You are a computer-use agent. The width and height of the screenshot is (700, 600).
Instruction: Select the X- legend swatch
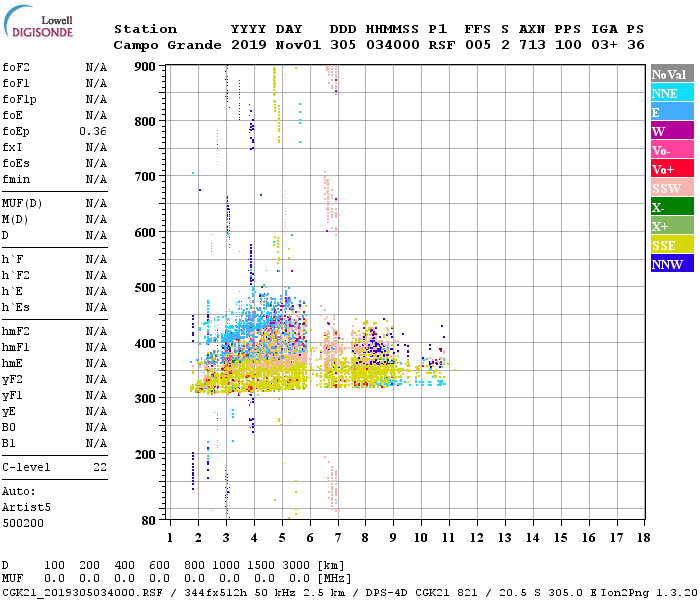tap(672, 207)
